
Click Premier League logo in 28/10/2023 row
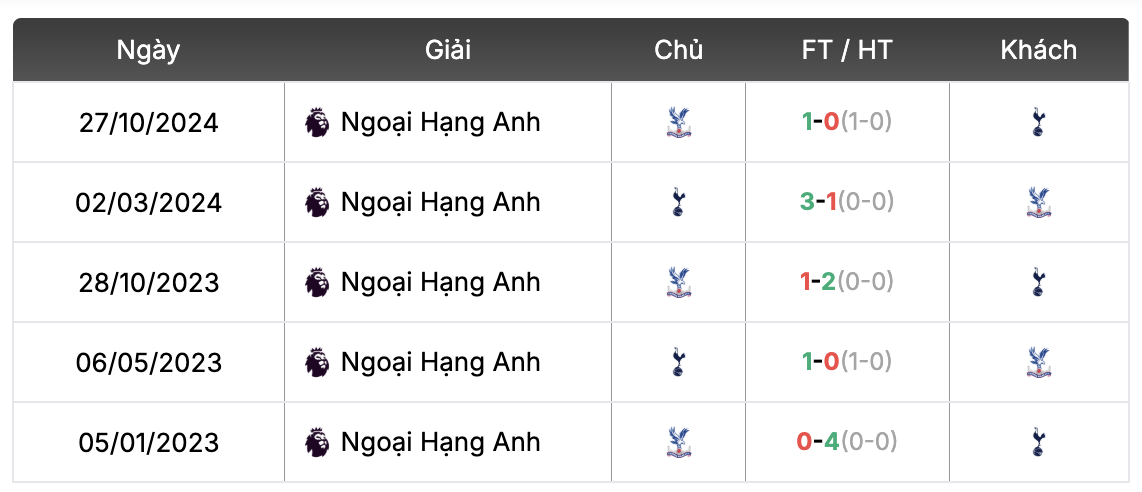pos(317,282)
